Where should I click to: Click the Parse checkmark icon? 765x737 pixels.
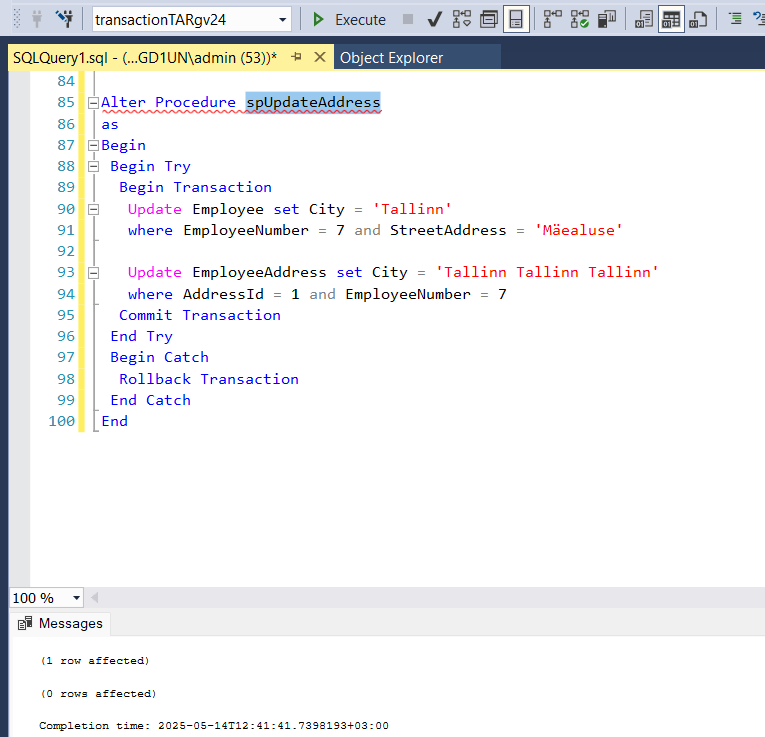pyautogui.click(x=434, y=20)
